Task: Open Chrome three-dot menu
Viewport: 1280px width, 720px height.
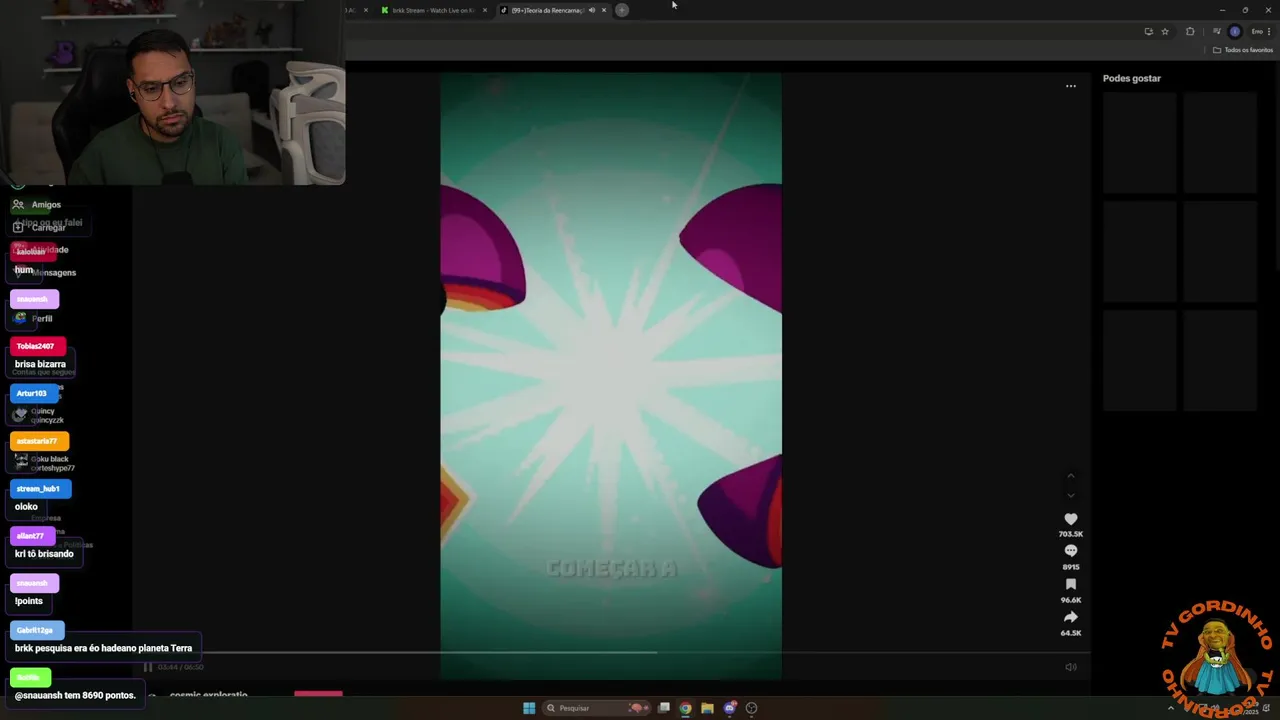Action: pyautogui.click(x=1269, y=31)
